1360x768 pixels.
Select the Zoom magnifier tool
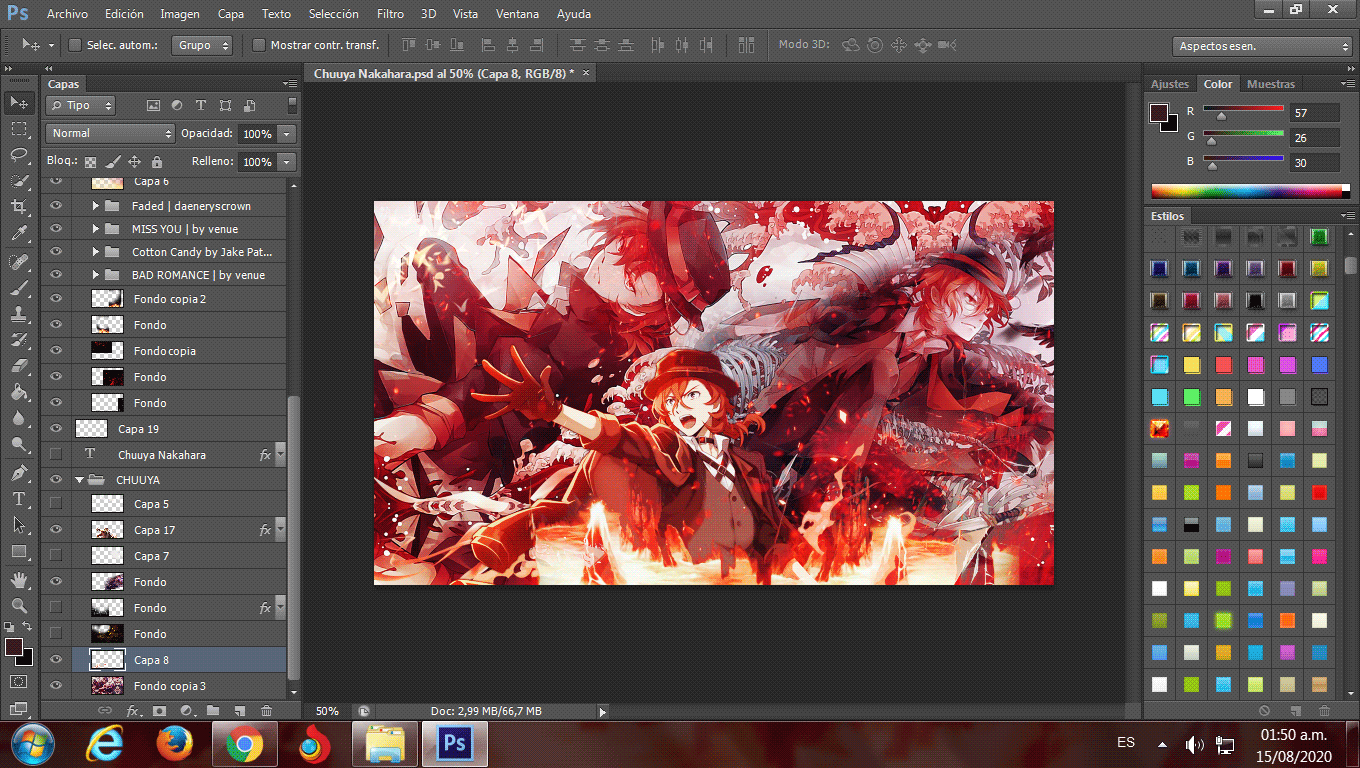(19, 605)
